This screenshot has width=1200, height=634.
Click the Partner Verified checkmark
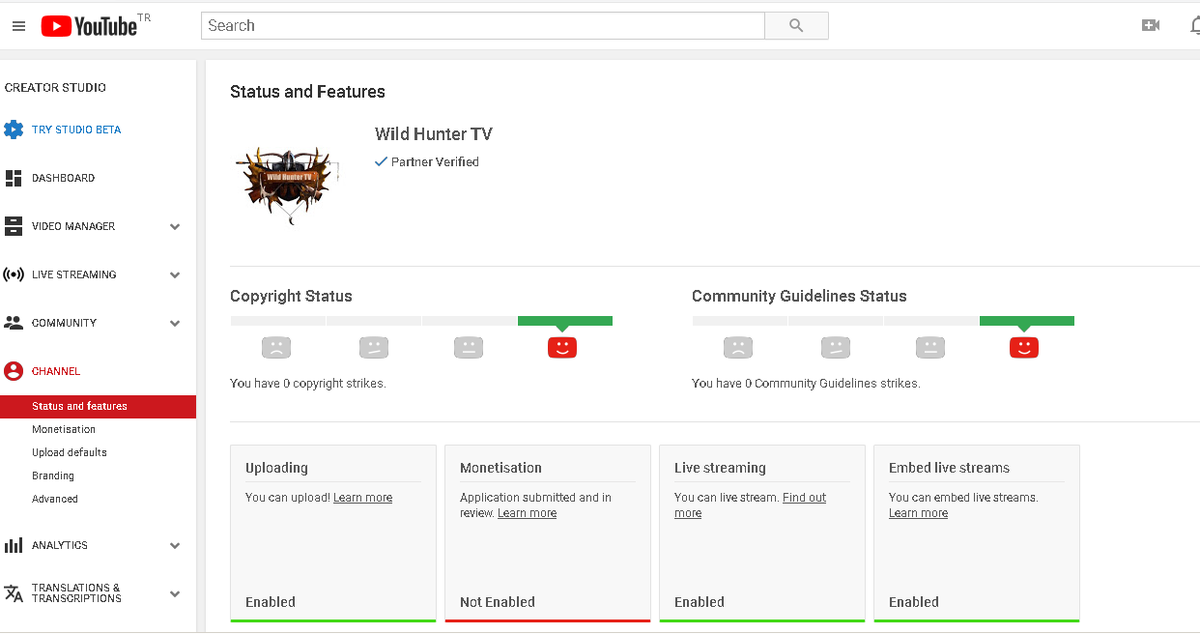[381, 162]
